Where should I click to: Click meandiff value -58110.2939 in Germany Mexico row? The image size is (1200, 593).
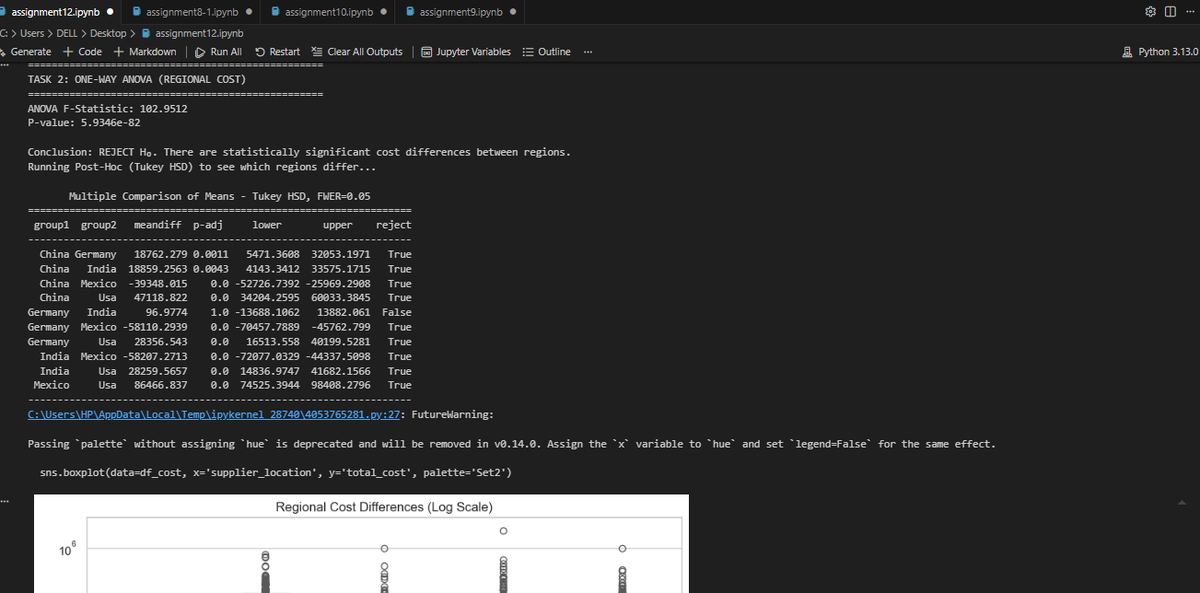[x=154, y=327]
